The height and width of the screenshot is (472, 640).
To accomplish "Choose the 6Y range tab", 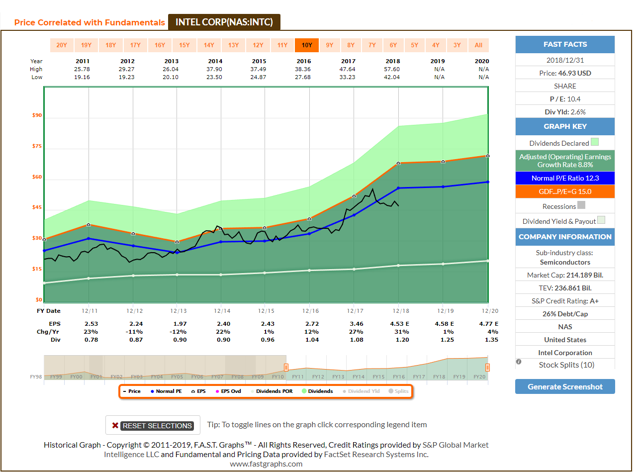I will (x=393, y=45).
